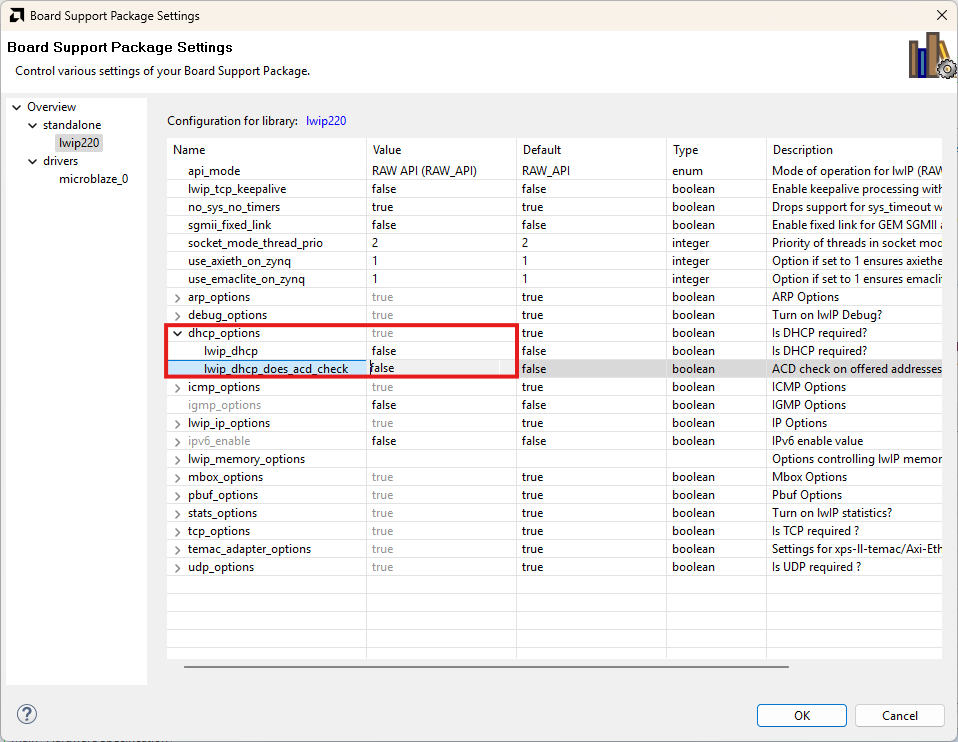Image resolution: width=958 pixels, height=742 pixels.
Task: Collapse the dhcp_options row
Action: point(178,333)
